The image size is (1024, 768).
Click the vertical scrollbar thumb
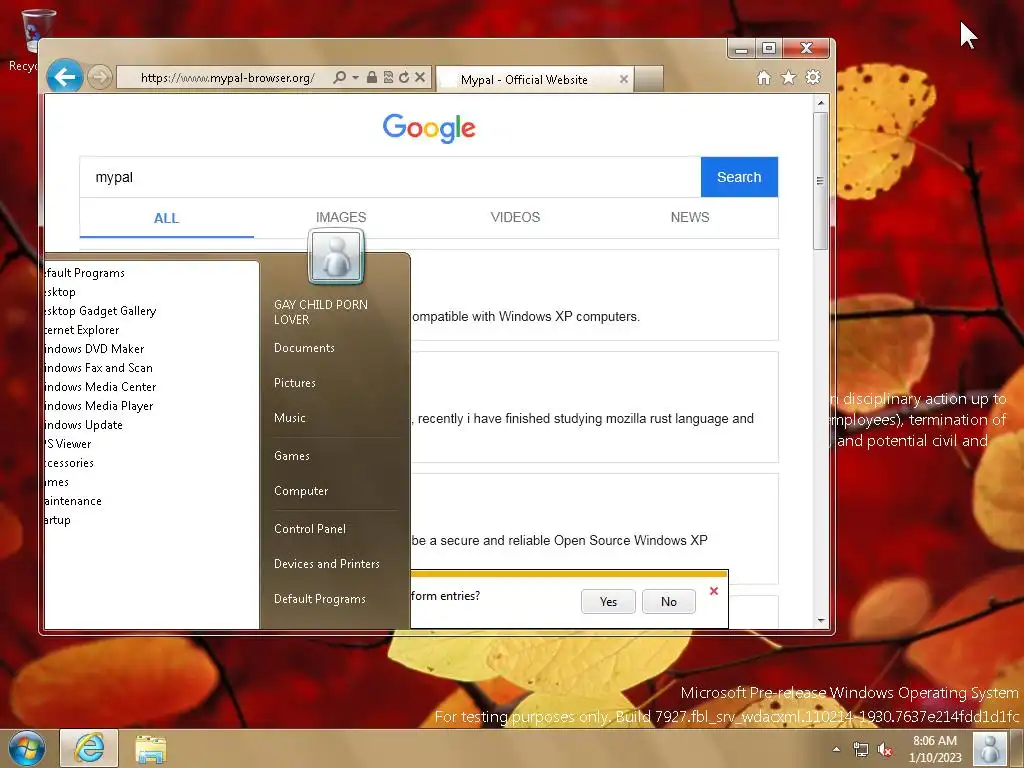pos(821,181)
